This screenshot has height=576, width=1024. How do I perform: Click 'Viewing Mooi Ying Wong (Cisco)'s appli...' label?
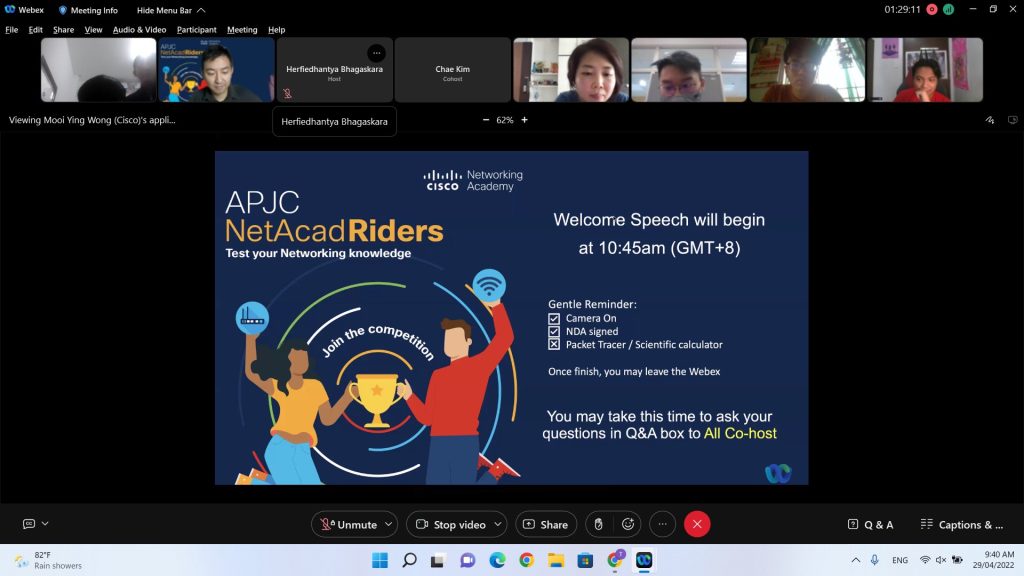tap(92, 120)
